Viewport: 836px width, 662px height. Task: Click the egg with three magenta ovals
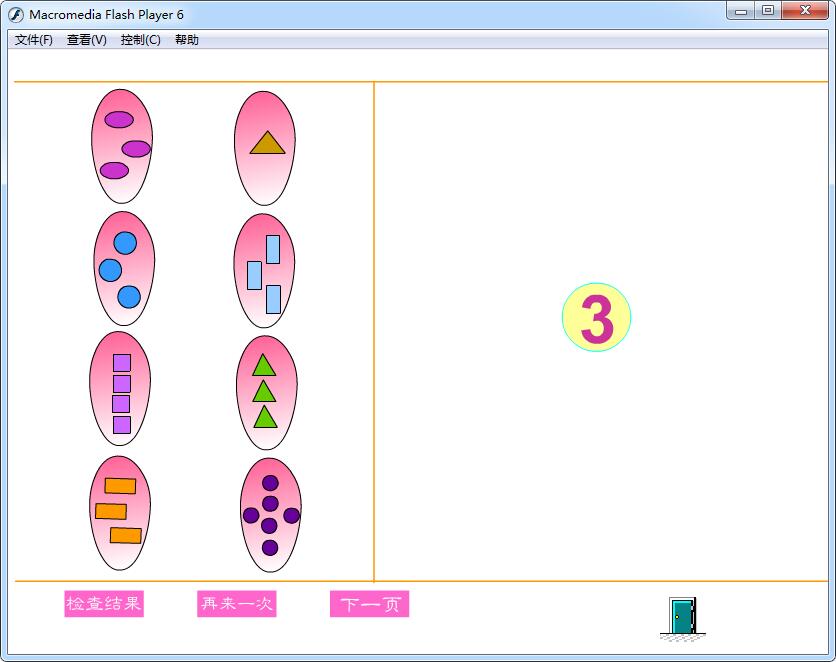point(122,146)
